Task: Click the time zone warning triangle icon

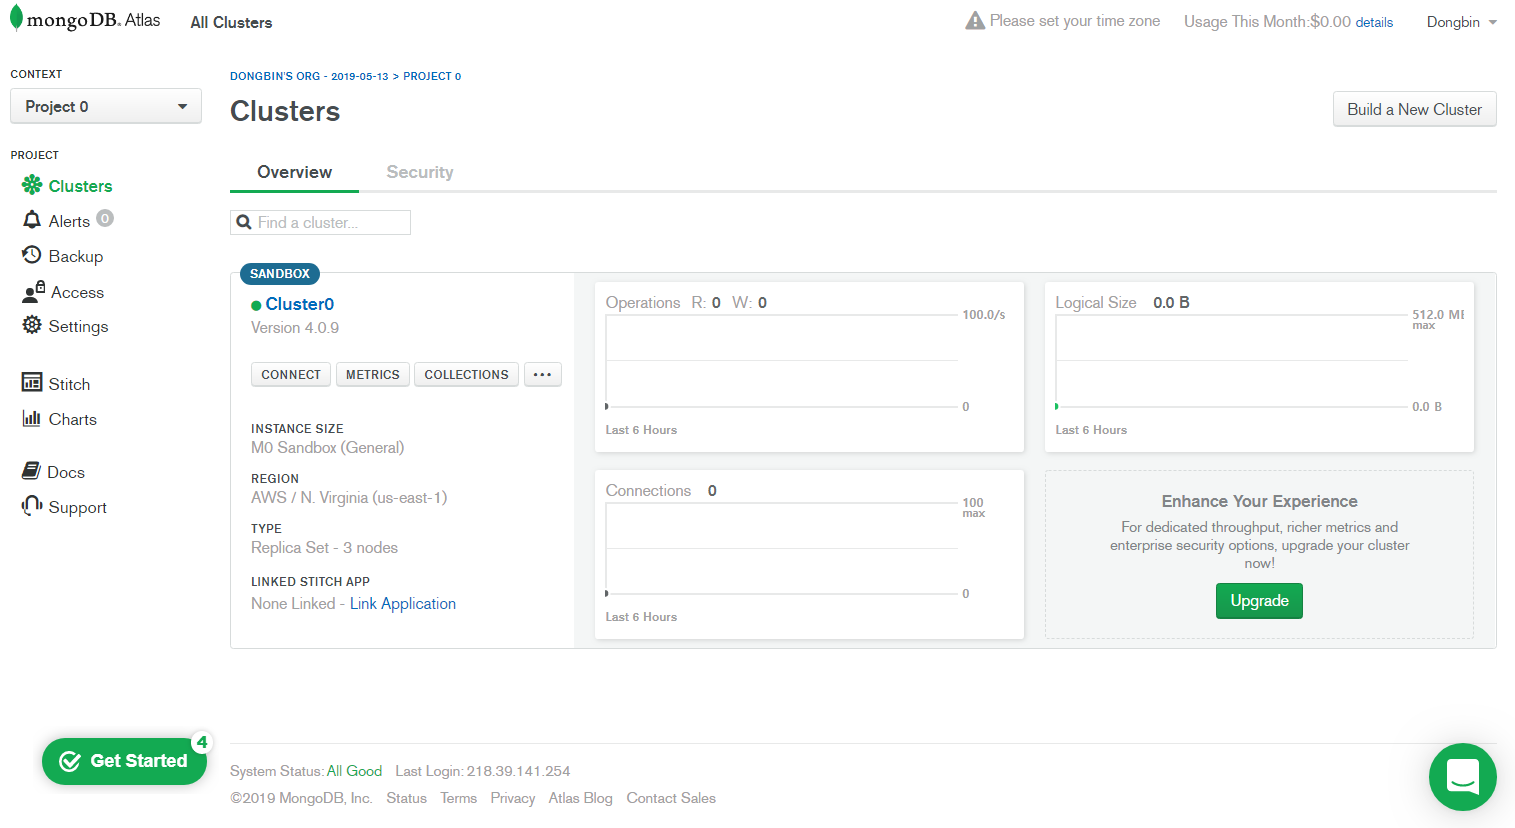Action: click(975, 20)
